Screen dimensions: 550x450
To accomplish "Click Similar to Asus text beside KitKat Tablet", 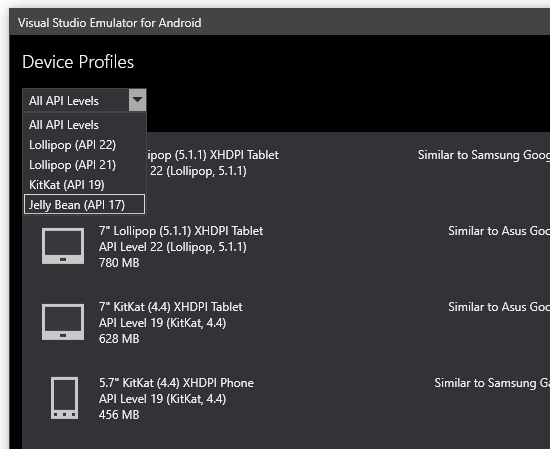I will 499,307.
